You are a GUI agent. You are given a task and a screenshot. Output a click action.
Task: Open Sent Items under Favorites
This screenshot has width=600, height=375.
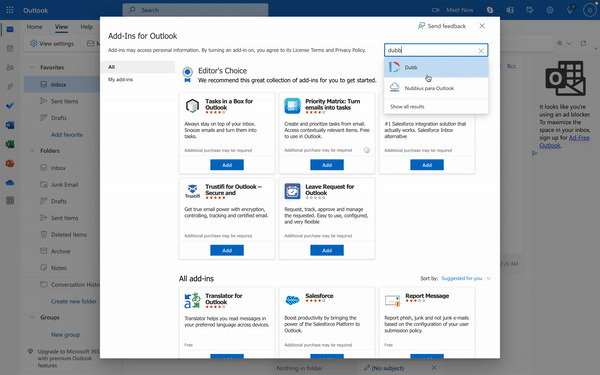click(64, 101)
